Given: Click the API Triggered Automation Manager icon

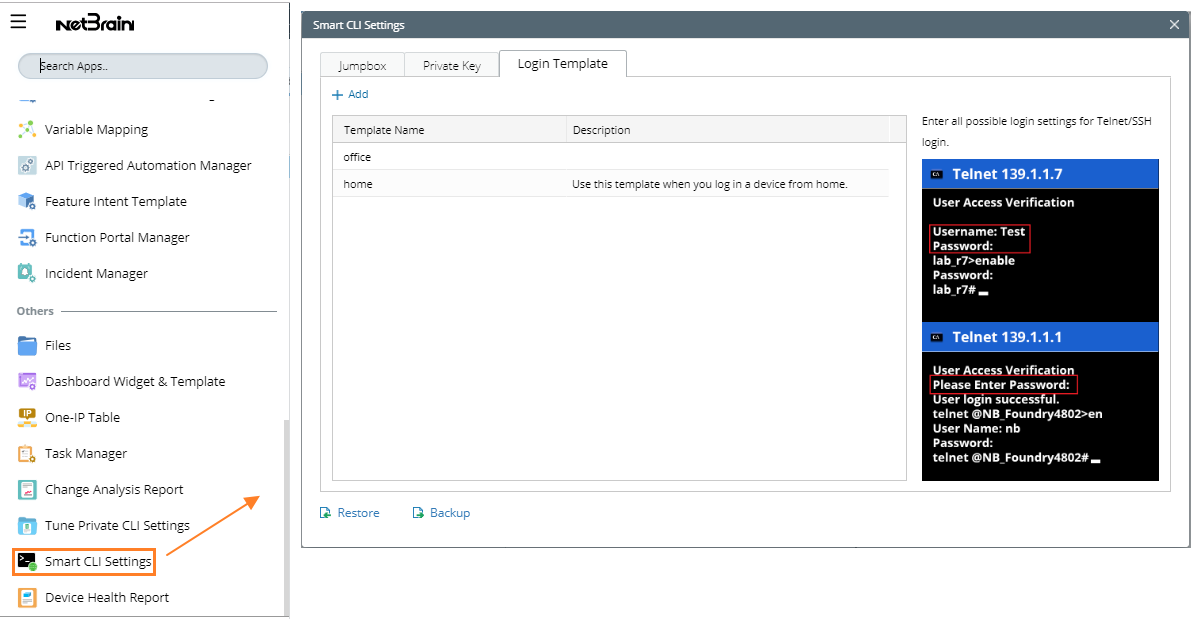Looking at the screenshot, I should 27,166.
